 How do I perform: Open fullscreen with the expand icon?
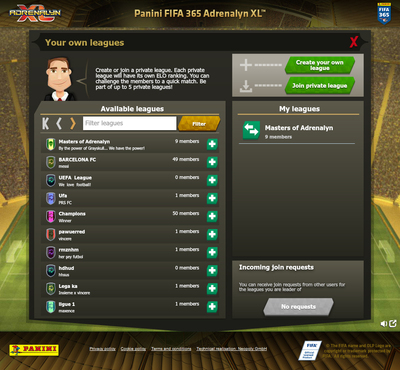393,323
